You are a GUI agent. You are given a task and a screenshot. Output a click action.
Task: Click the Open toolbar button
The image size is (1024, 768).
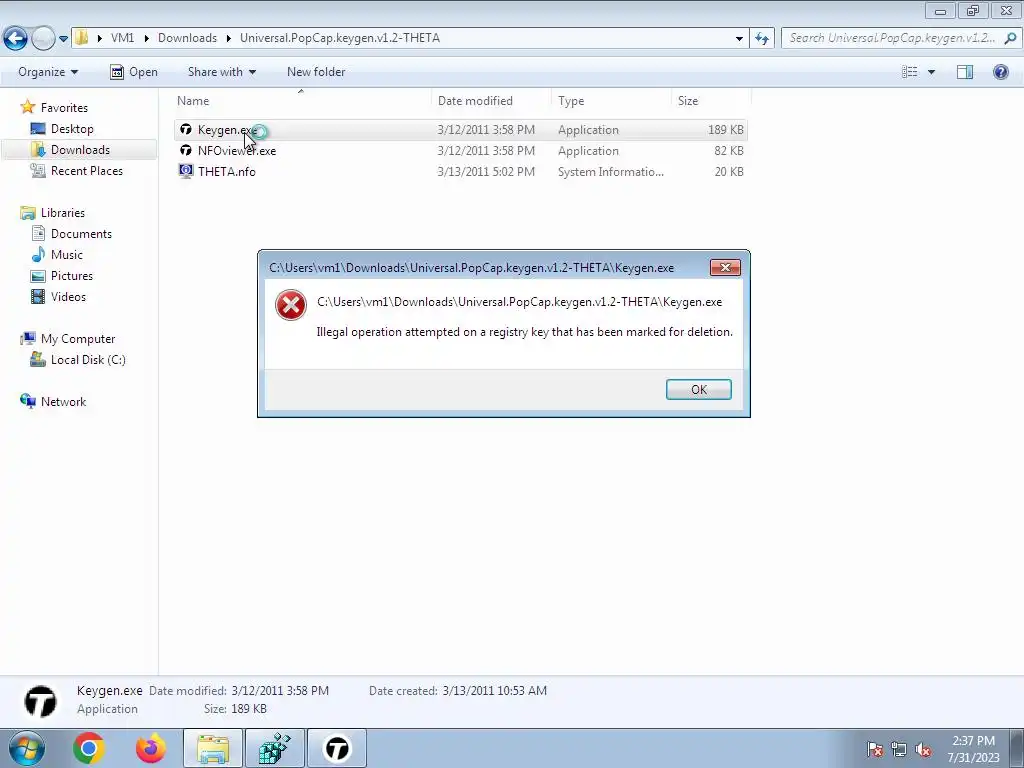tap(134, 72)
